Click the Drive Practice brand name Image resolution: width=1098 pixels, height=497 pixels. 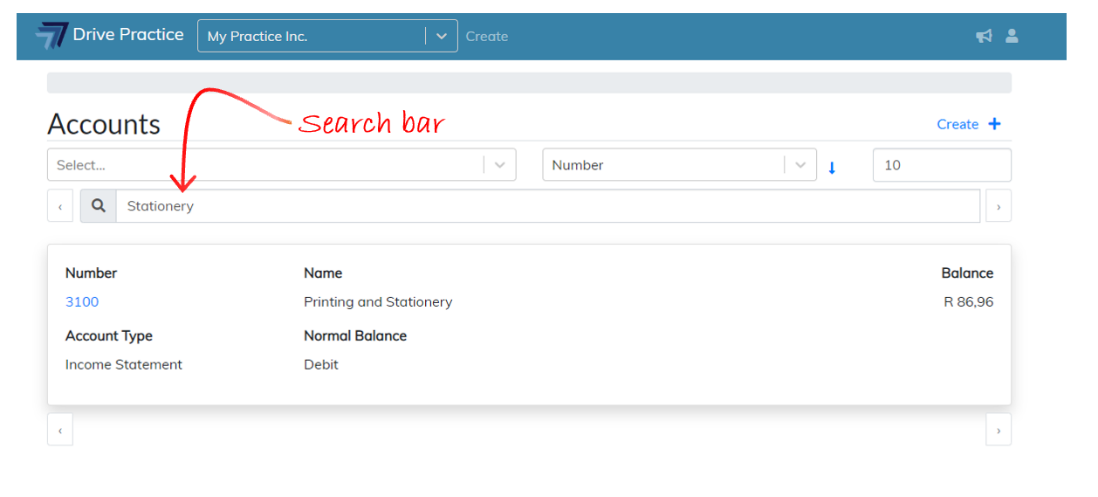point(128,35)
